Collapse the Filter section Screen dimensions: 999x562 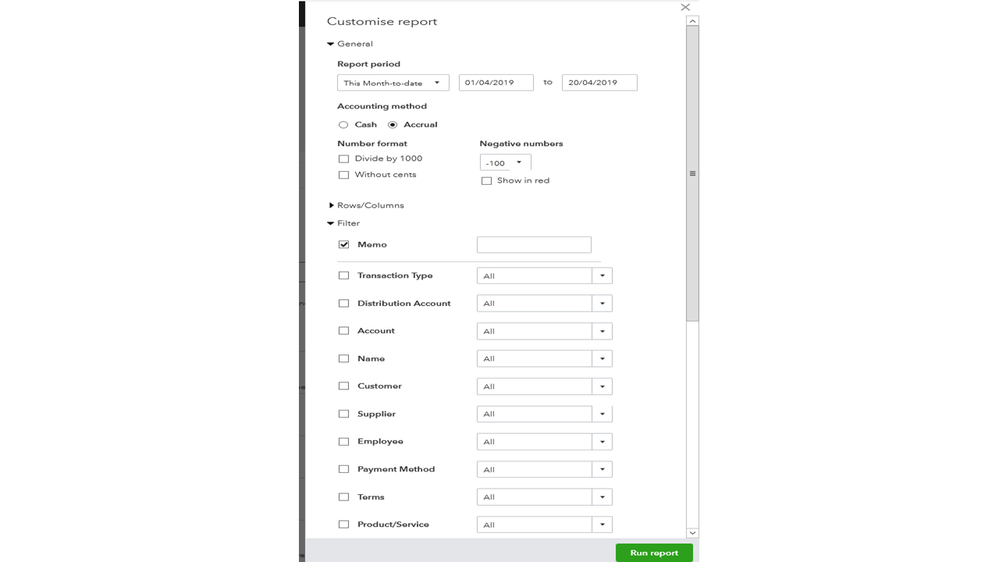pos(331,223)
